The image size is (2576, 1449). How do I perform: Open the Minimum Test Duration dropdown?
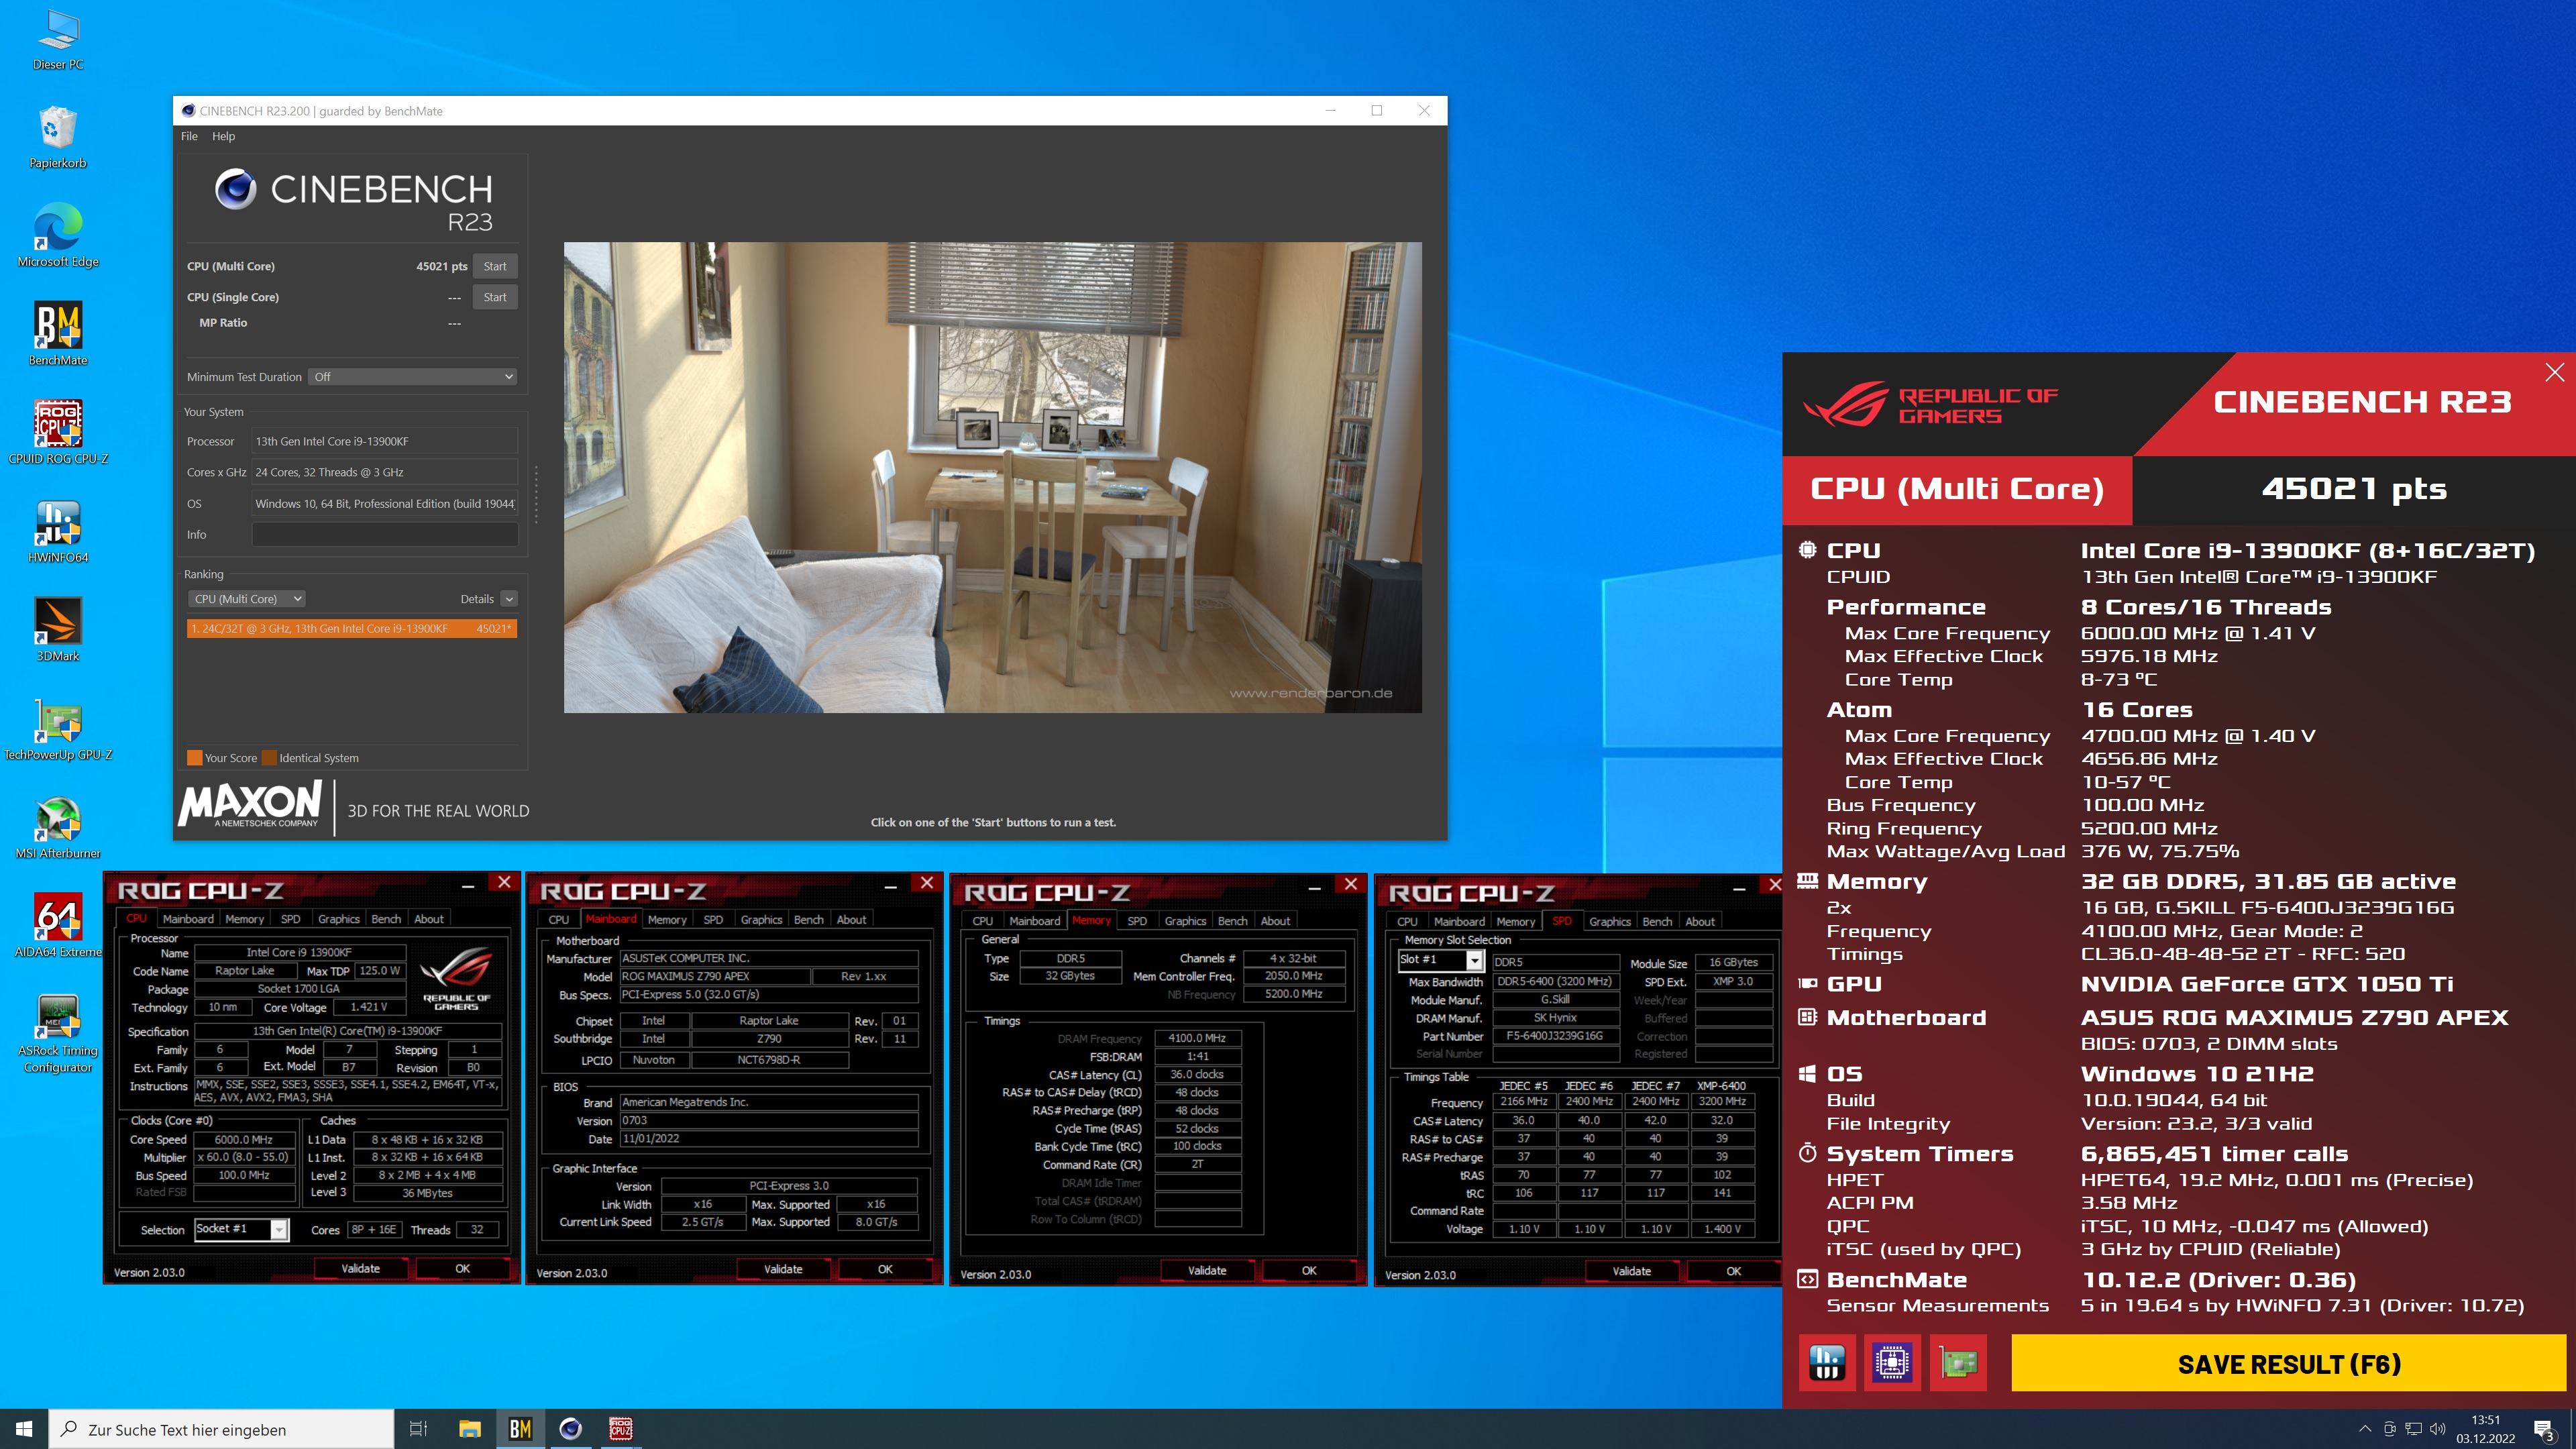click(x=412, y=377)
